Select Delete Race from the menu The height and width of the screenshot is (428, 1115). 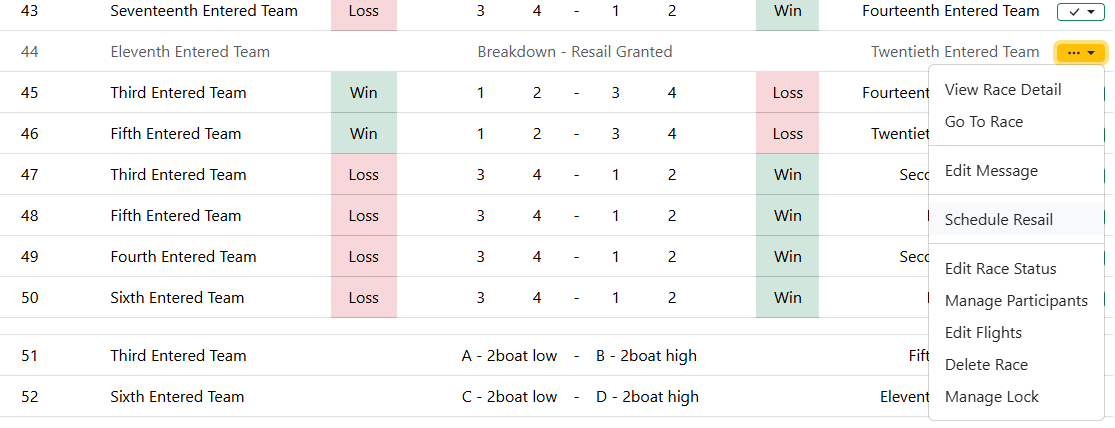coord(986,365)
